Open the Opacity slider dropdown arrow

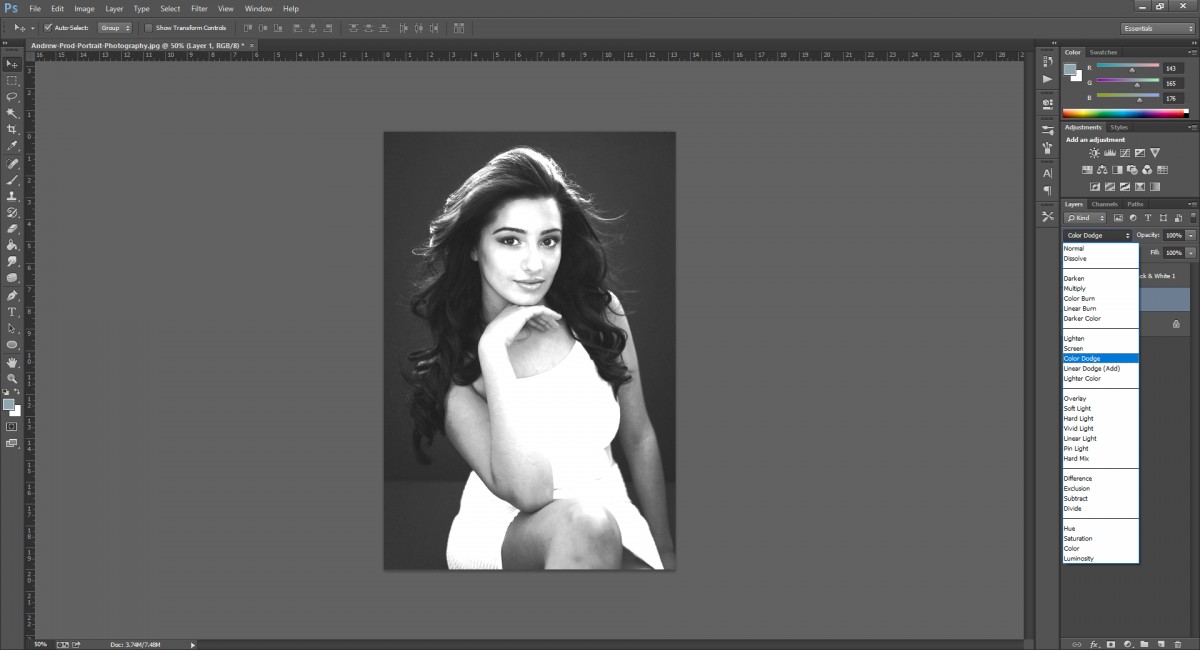pyautogui.click(x=1190, y=235)
